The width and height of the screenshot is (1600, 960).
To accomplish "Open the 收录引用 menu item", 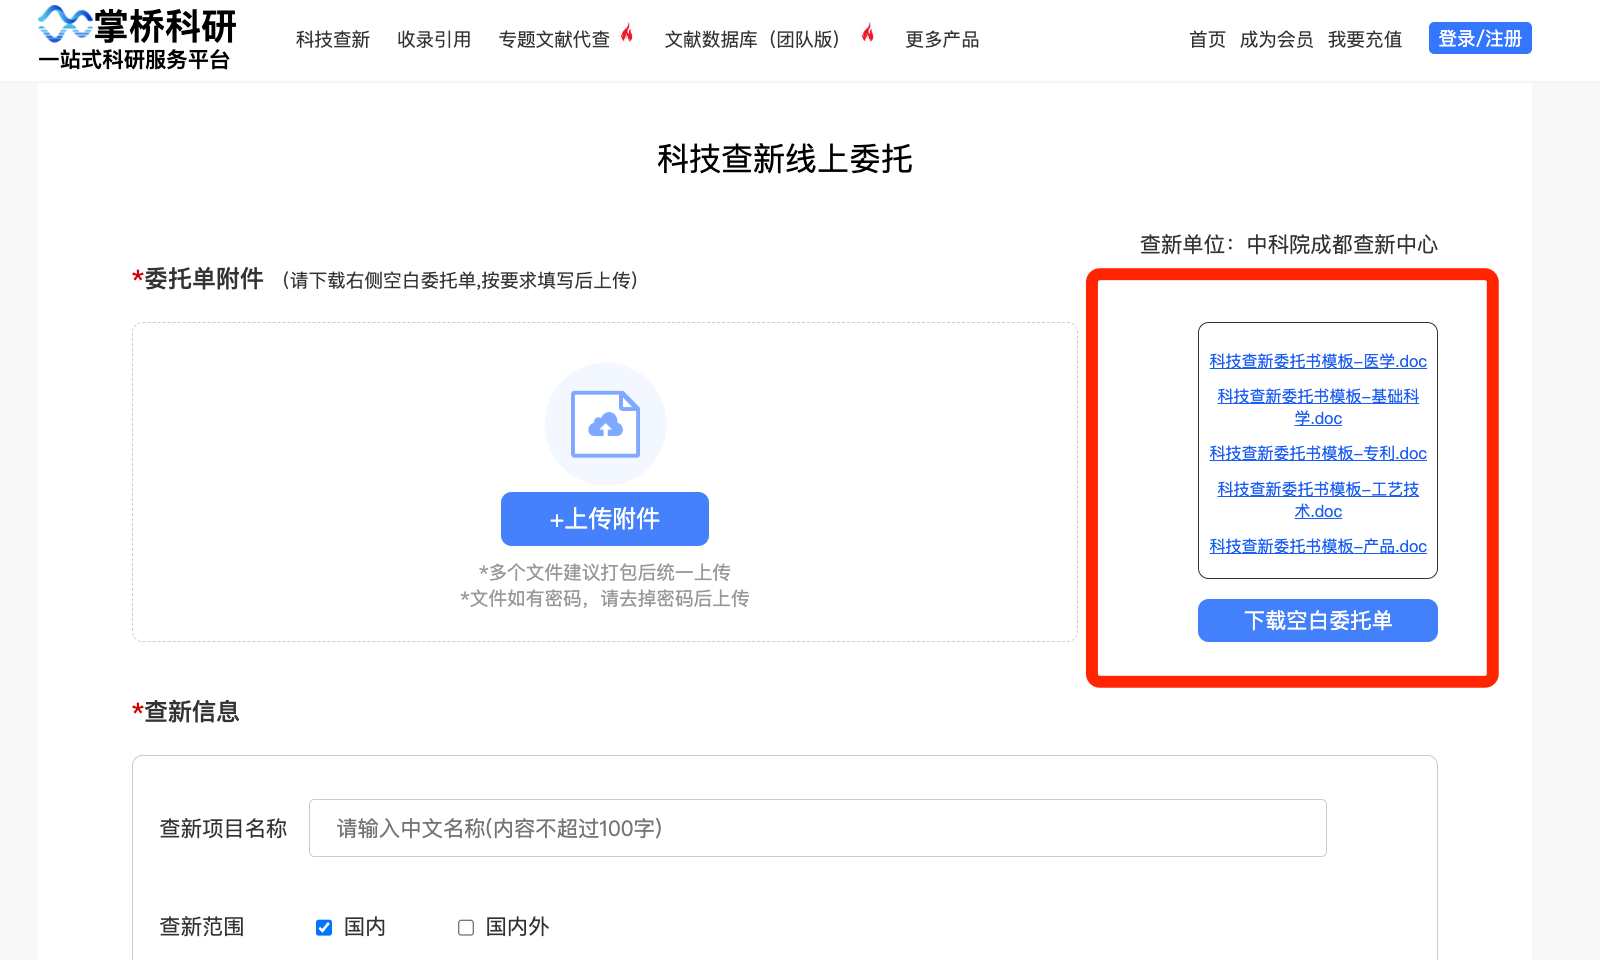I will (434, 39).
